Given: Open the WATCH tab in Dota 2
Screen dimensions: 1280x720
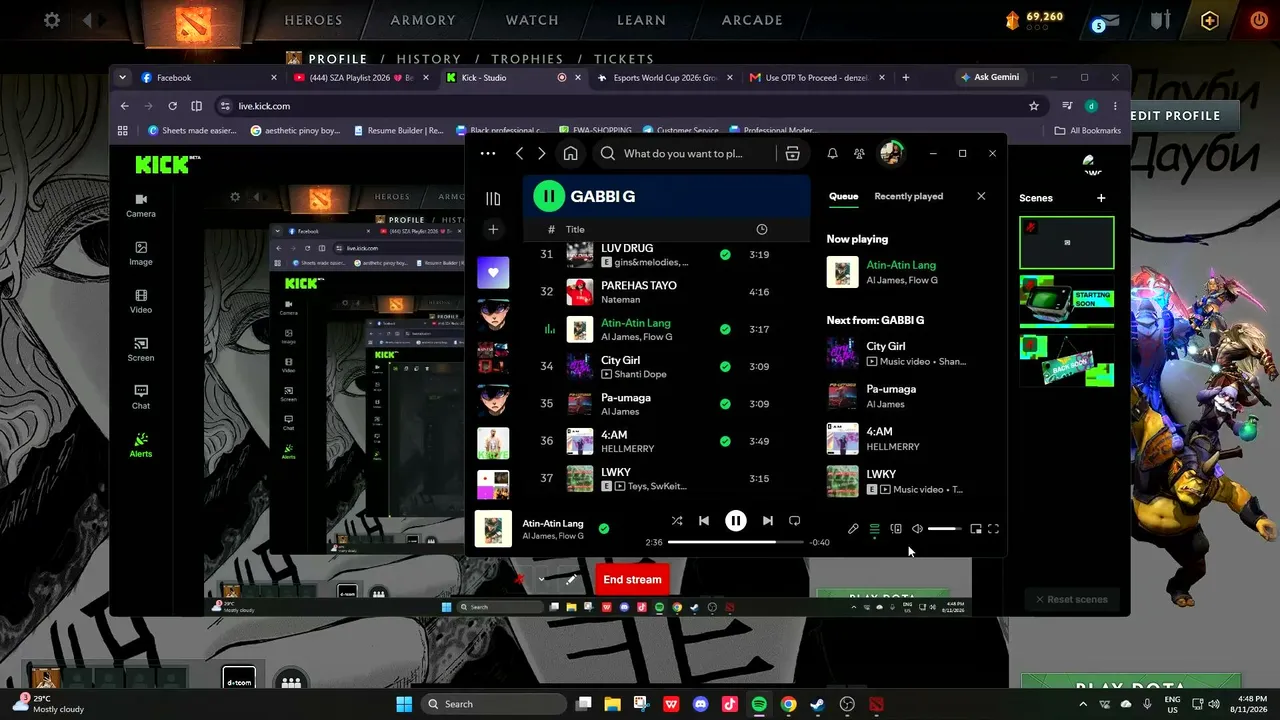Looking at the screenshot, I should (532, 20).
